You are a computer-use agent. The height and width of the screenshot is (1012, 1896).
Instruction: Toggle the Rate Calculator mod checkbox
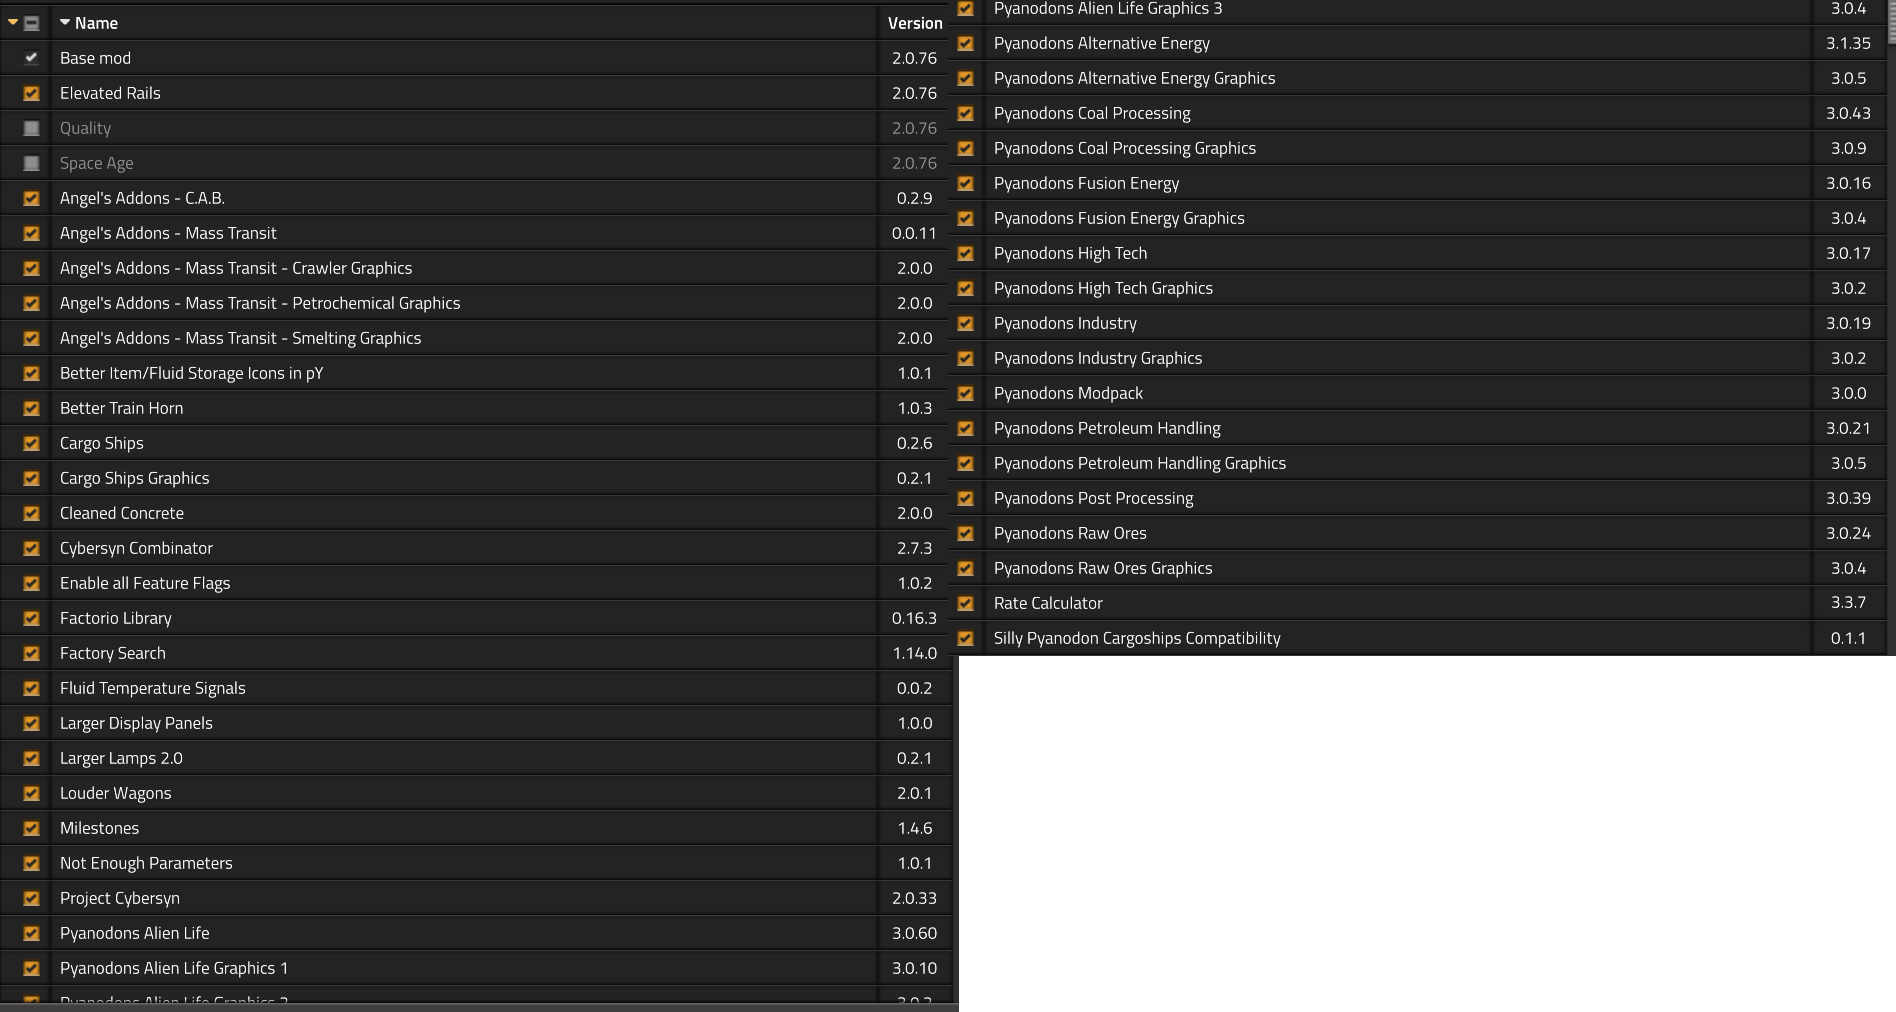(x=966, y=603)
